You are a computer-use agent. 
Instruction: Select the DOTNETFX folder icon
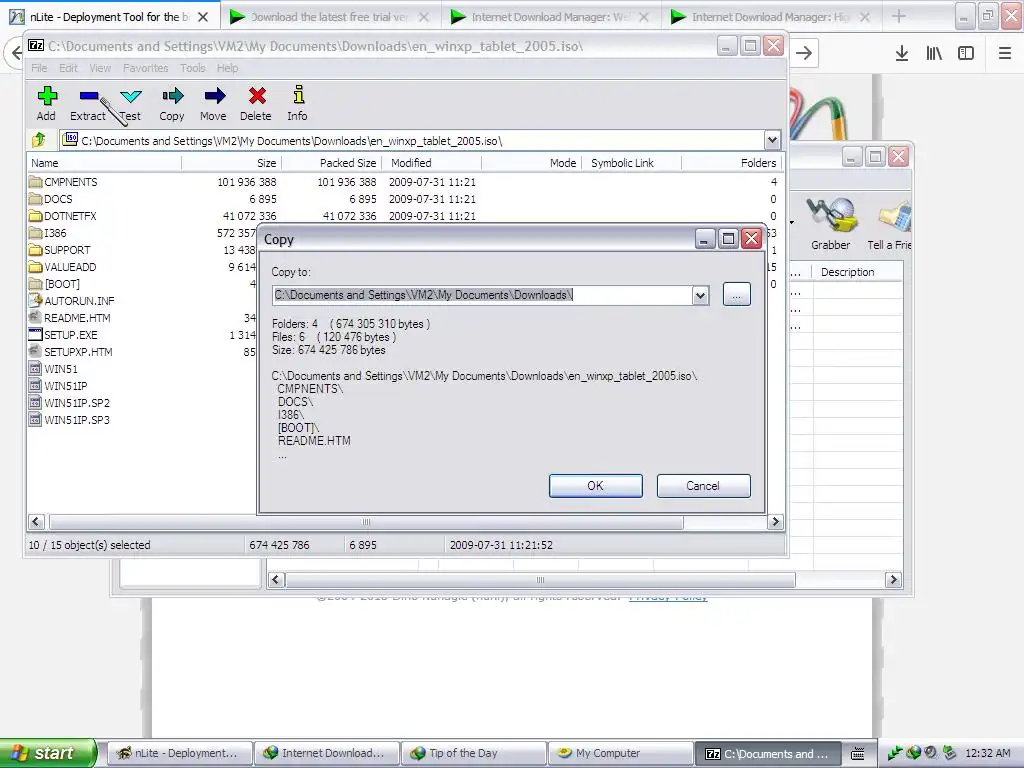(35, 216)
